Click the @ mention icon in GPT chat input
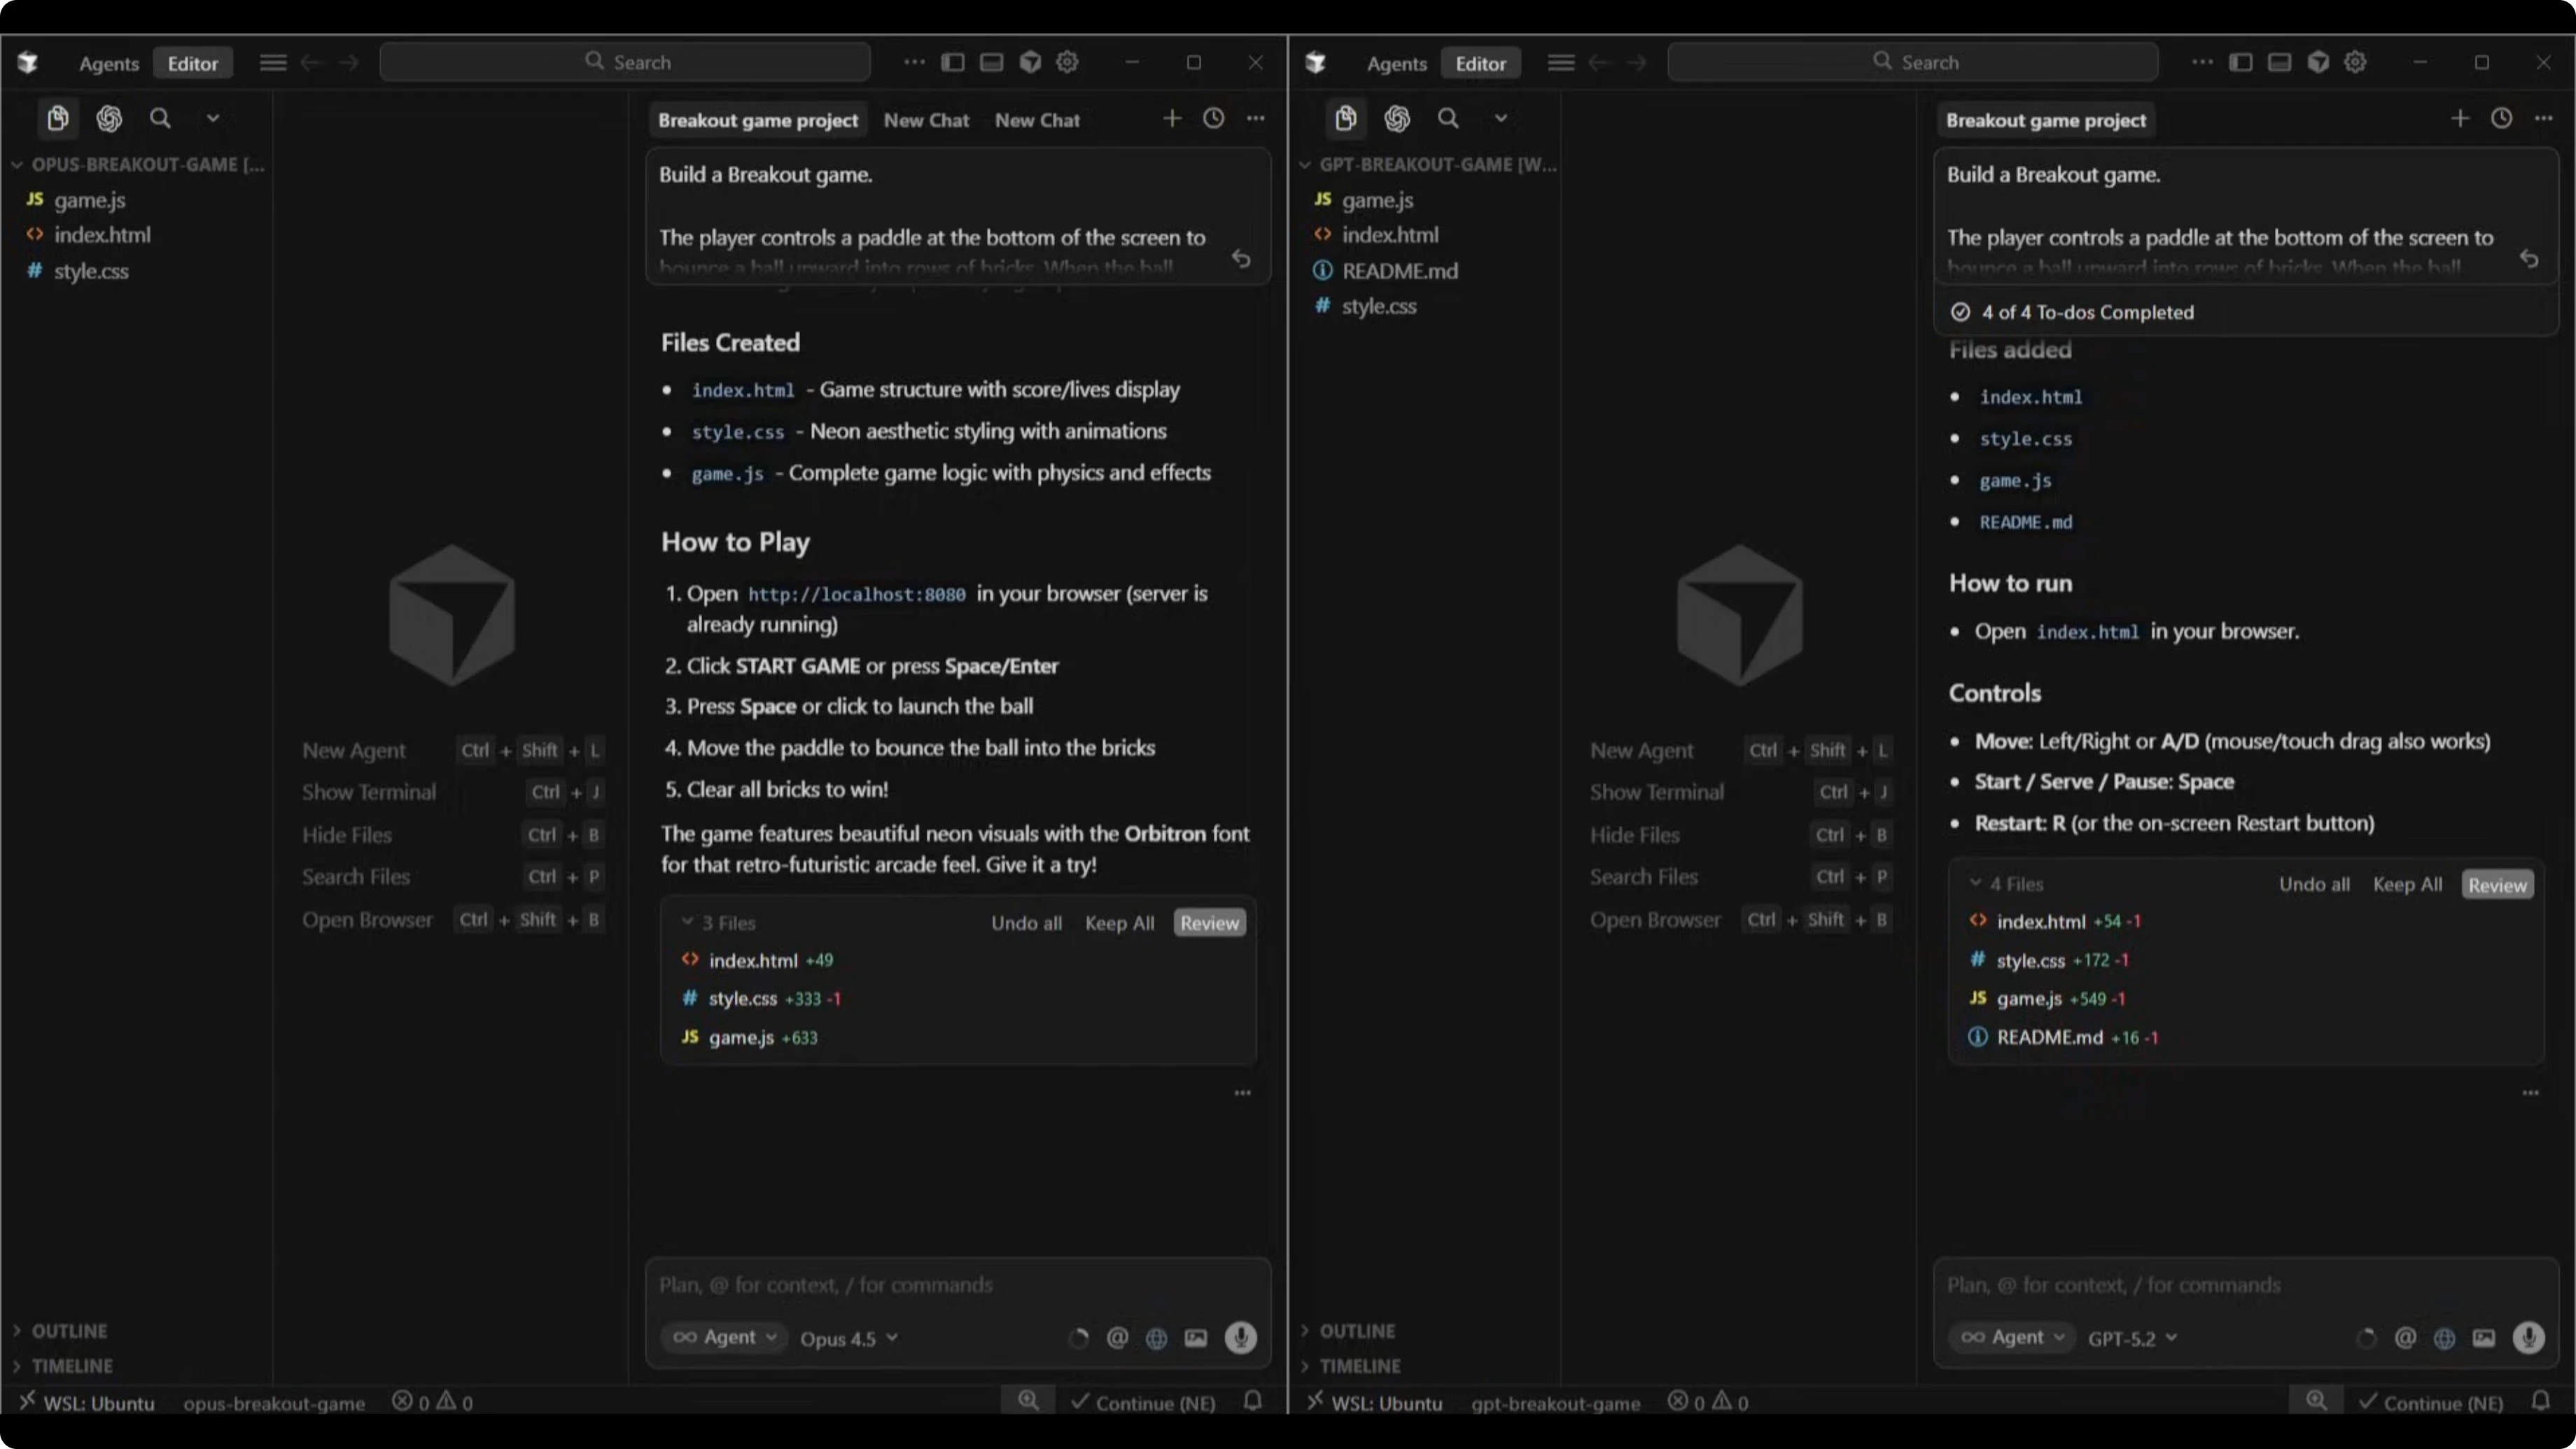 (x=2405, y=1338)
